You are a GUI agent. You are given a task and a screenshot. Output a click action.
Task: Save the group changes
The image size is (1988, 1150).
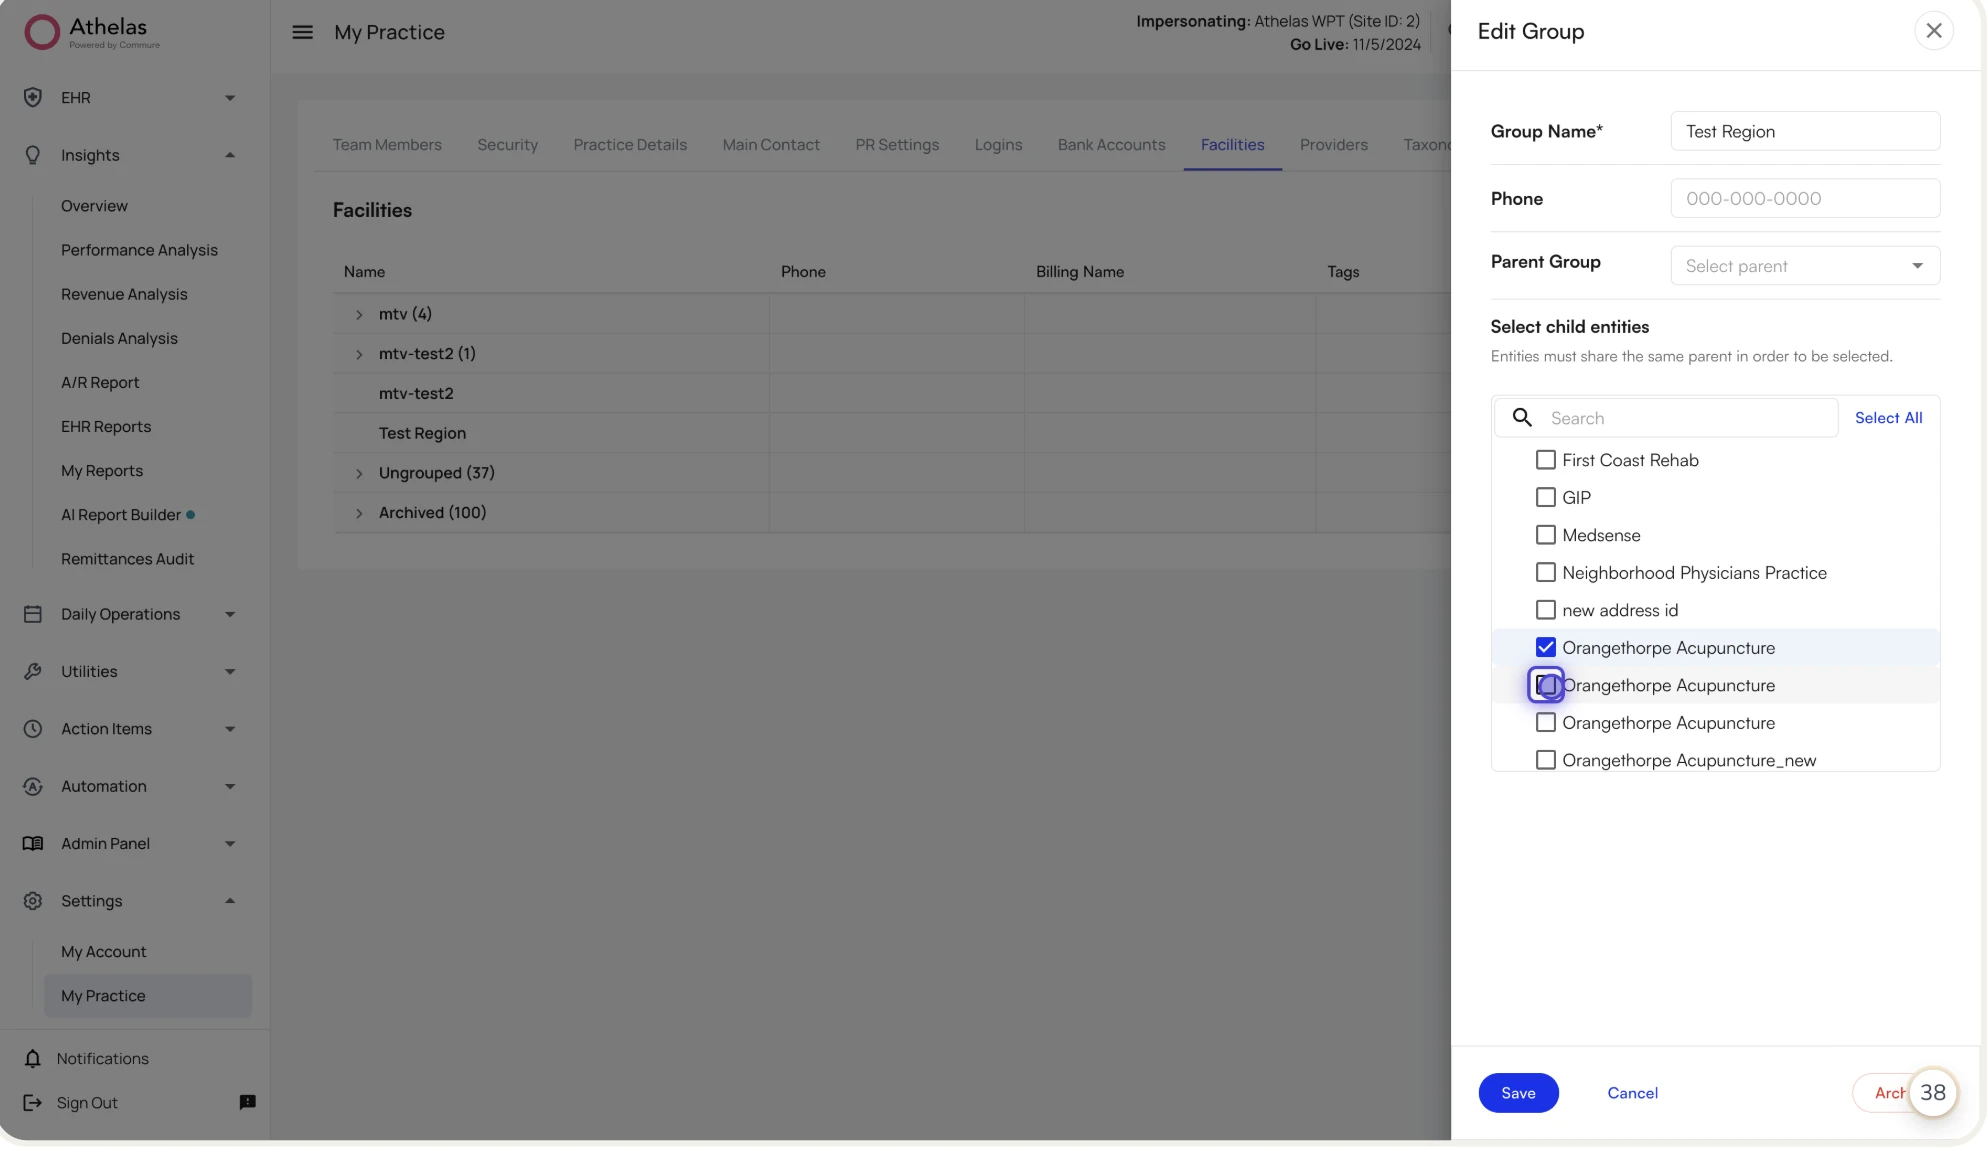(1518, 1093)
